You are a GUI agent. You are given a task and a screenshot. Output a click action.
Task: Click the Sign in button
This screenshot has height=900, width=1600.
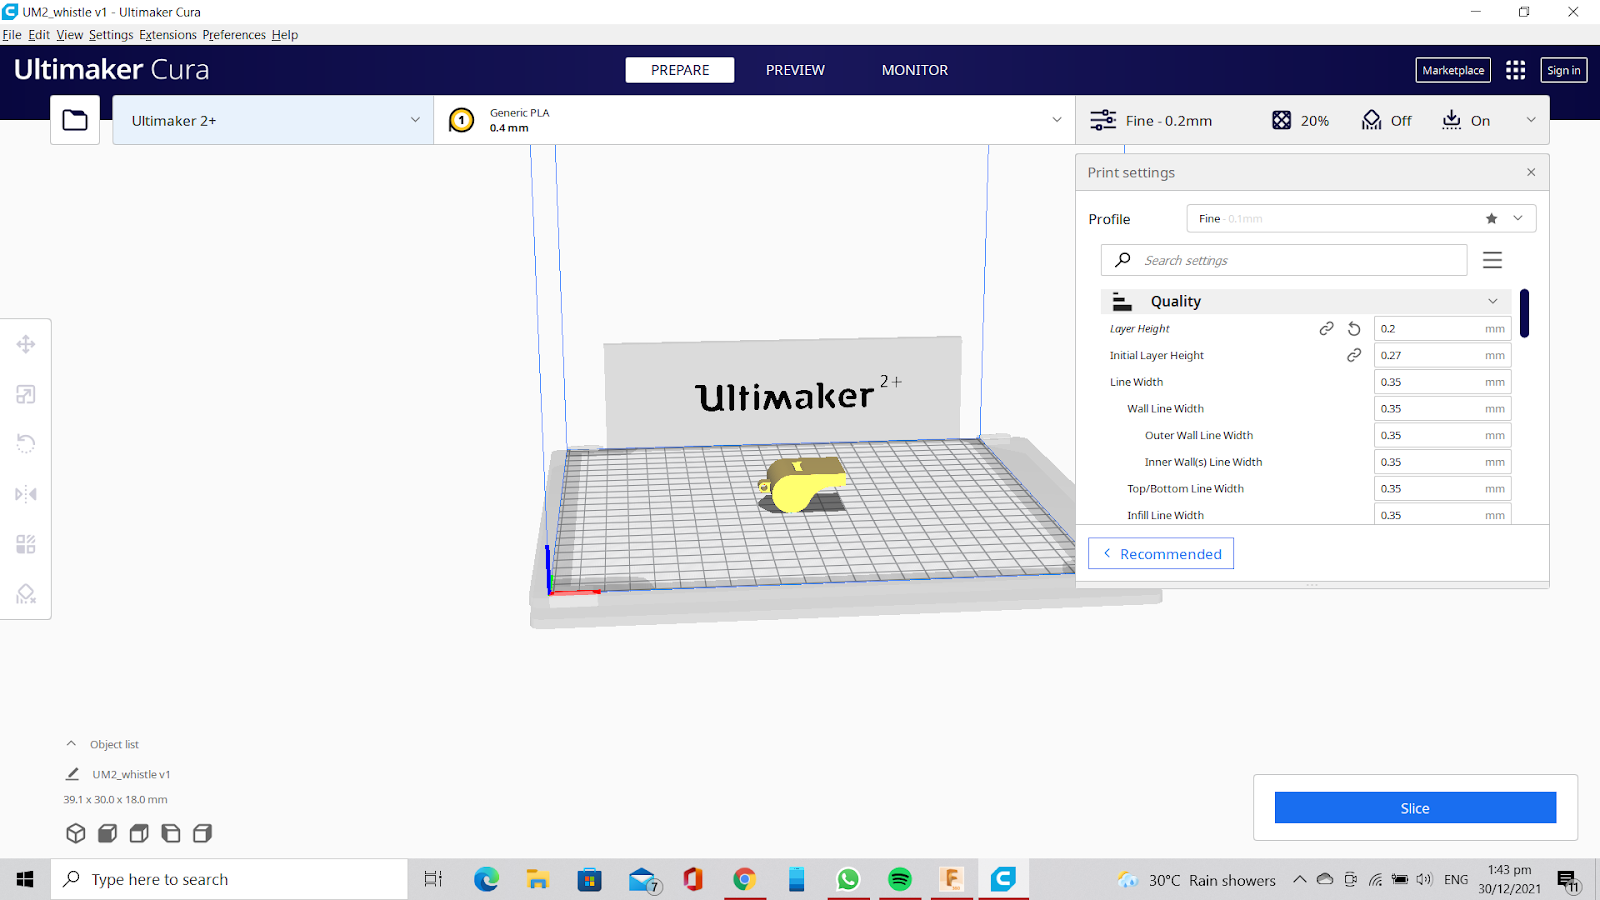coord(1564,70)
